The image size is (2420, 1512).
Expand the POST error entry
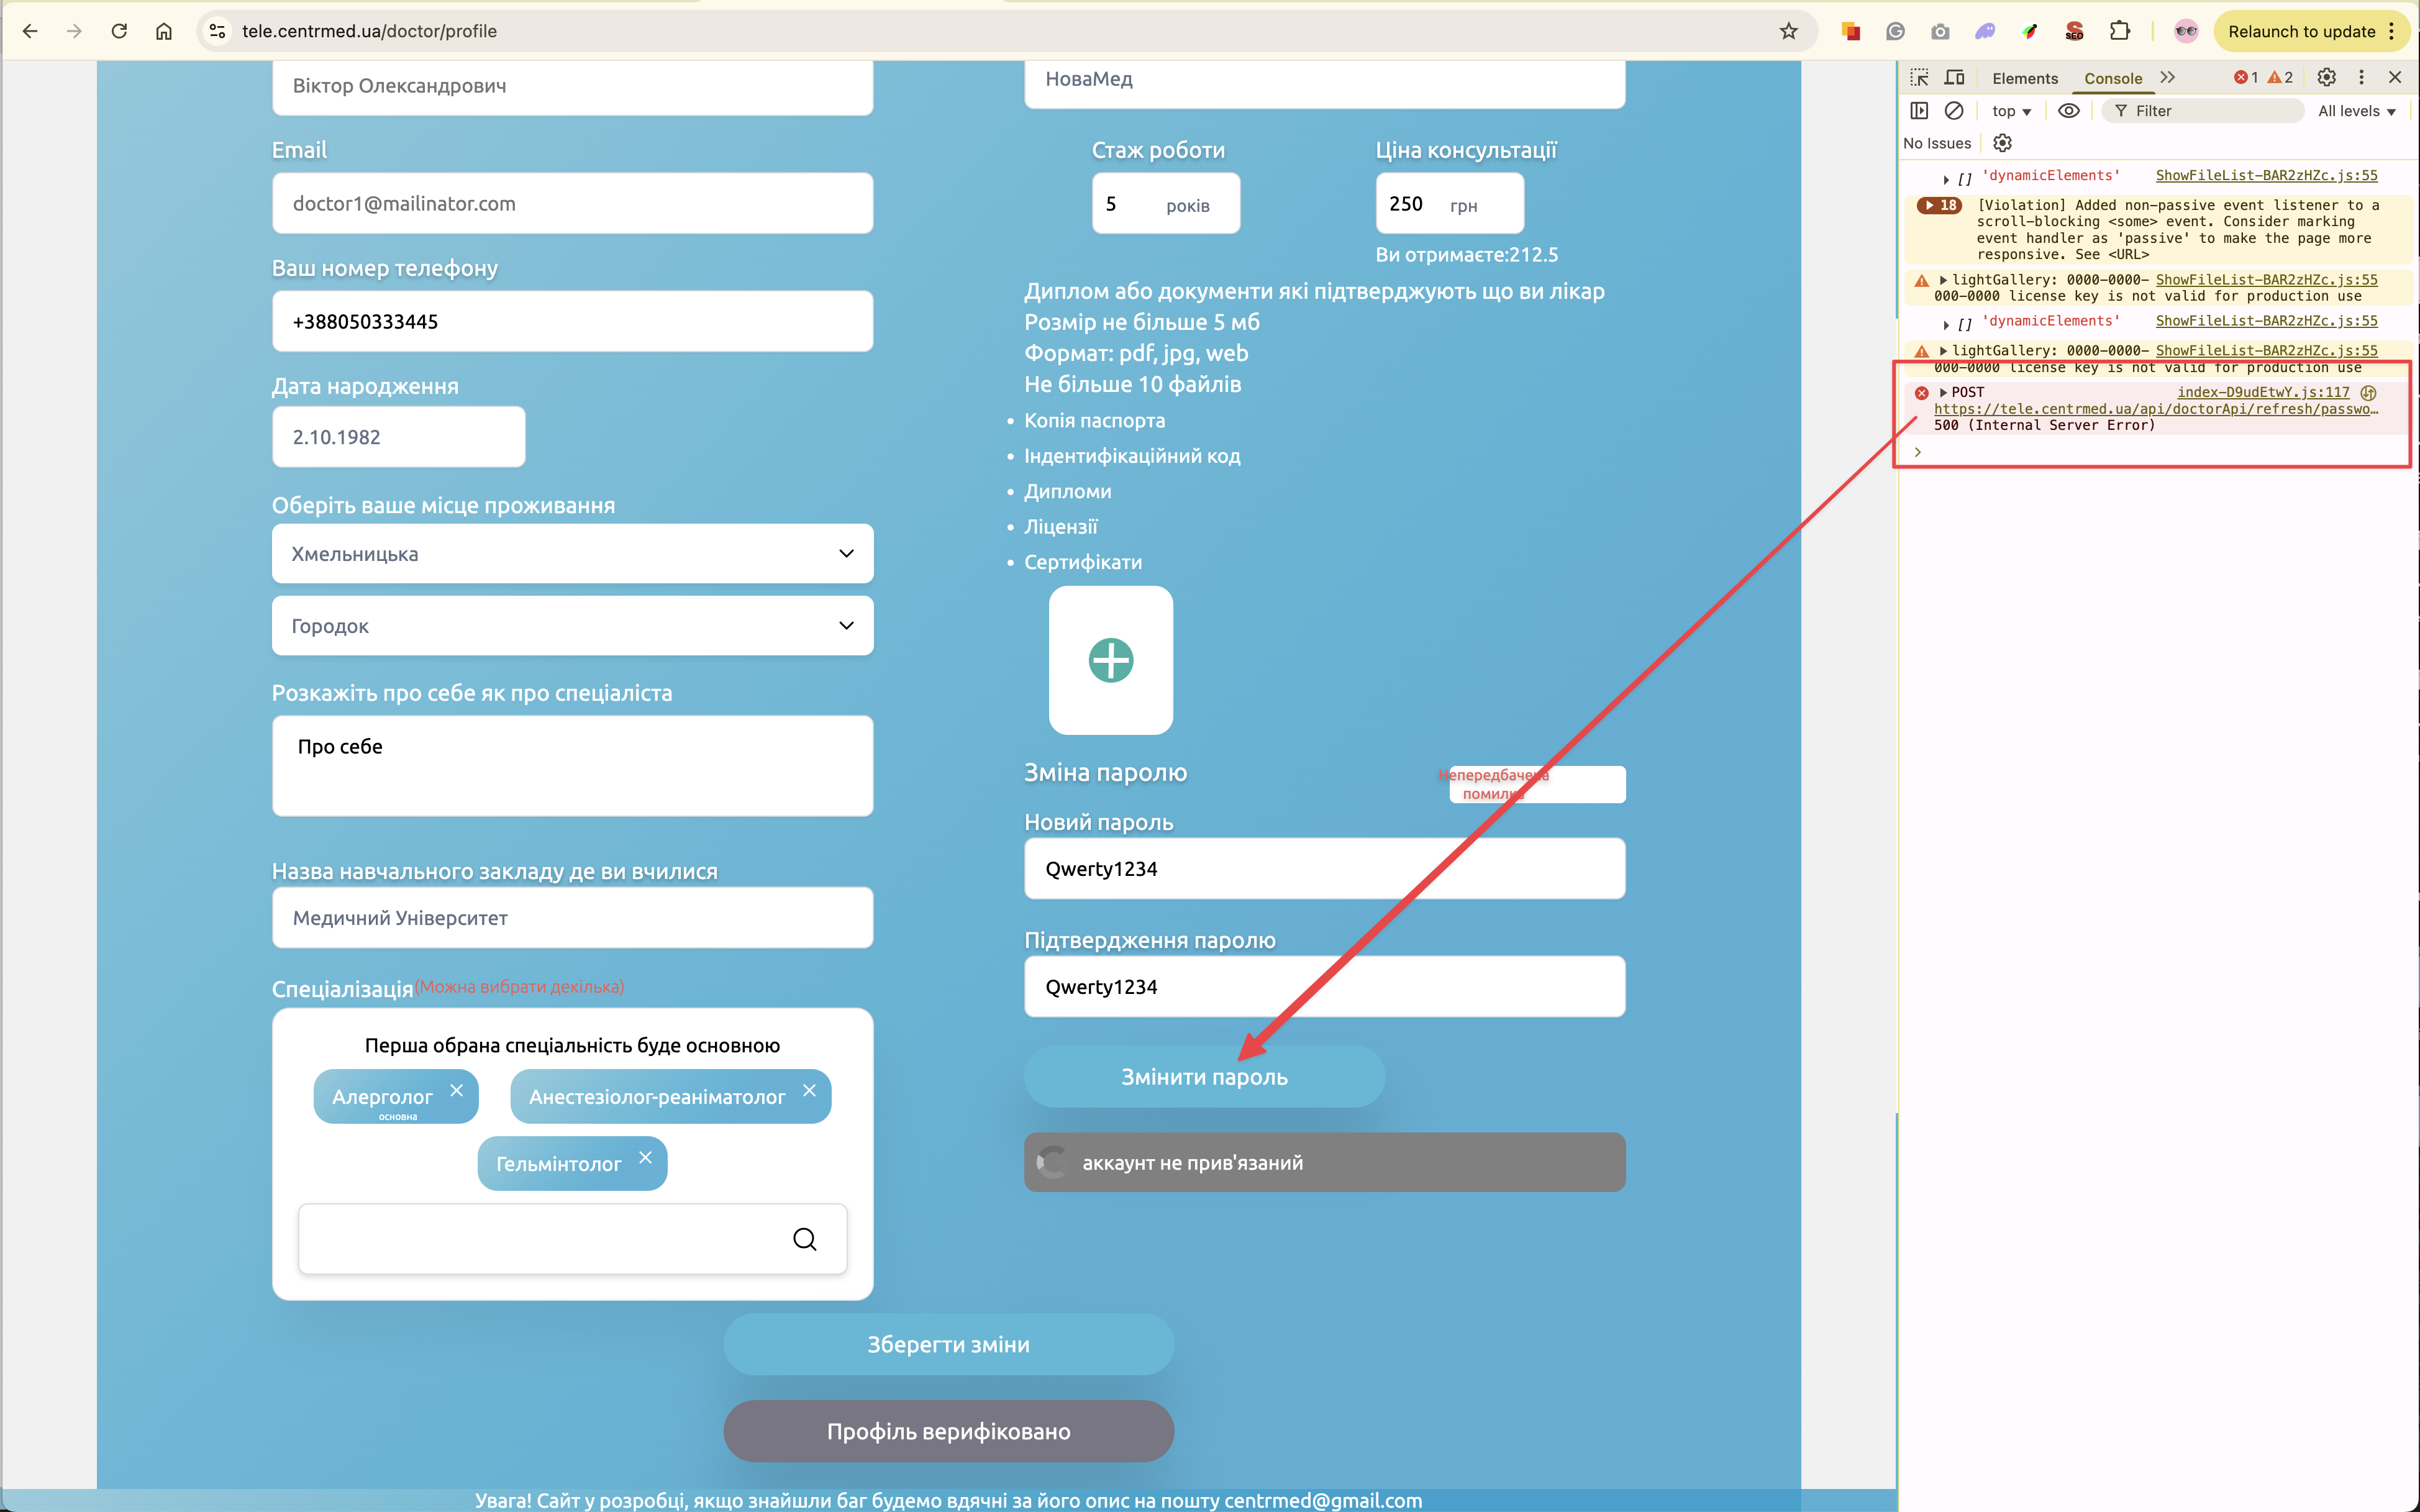[1943, 392]
